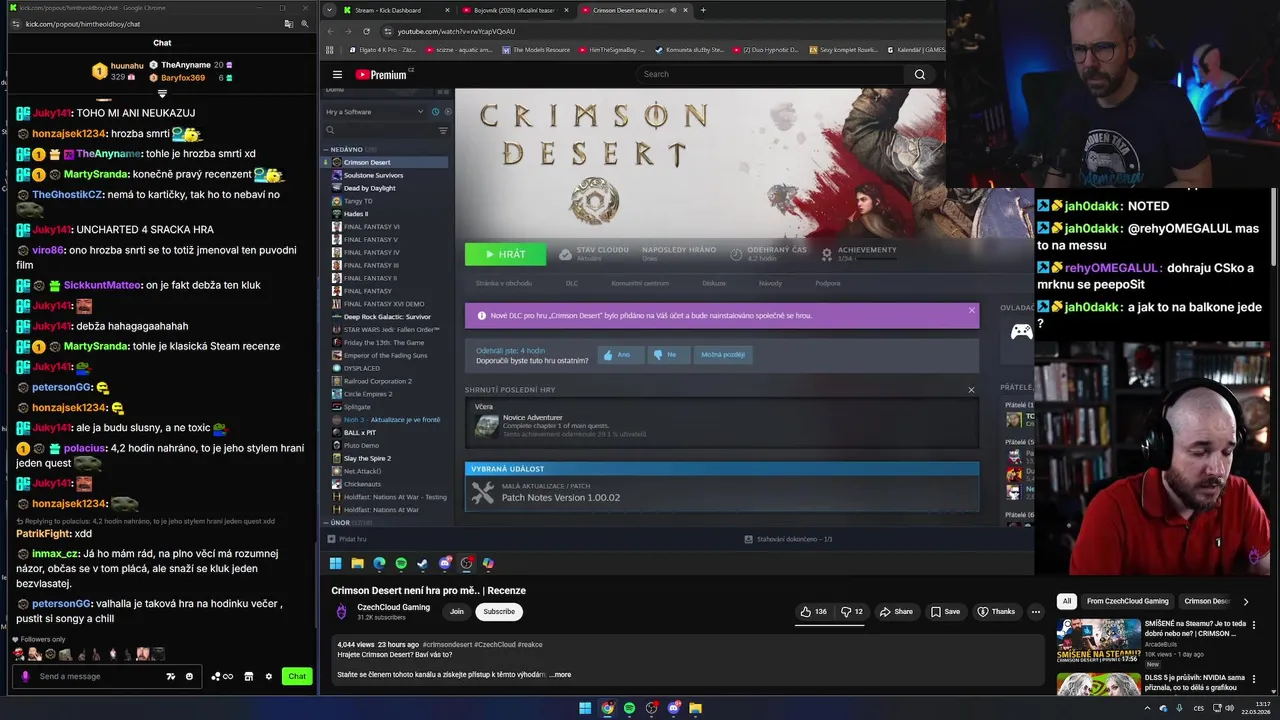Close the Shrnutí poslední hry section
Viewport: 1280px width, 720px height.
971,390
